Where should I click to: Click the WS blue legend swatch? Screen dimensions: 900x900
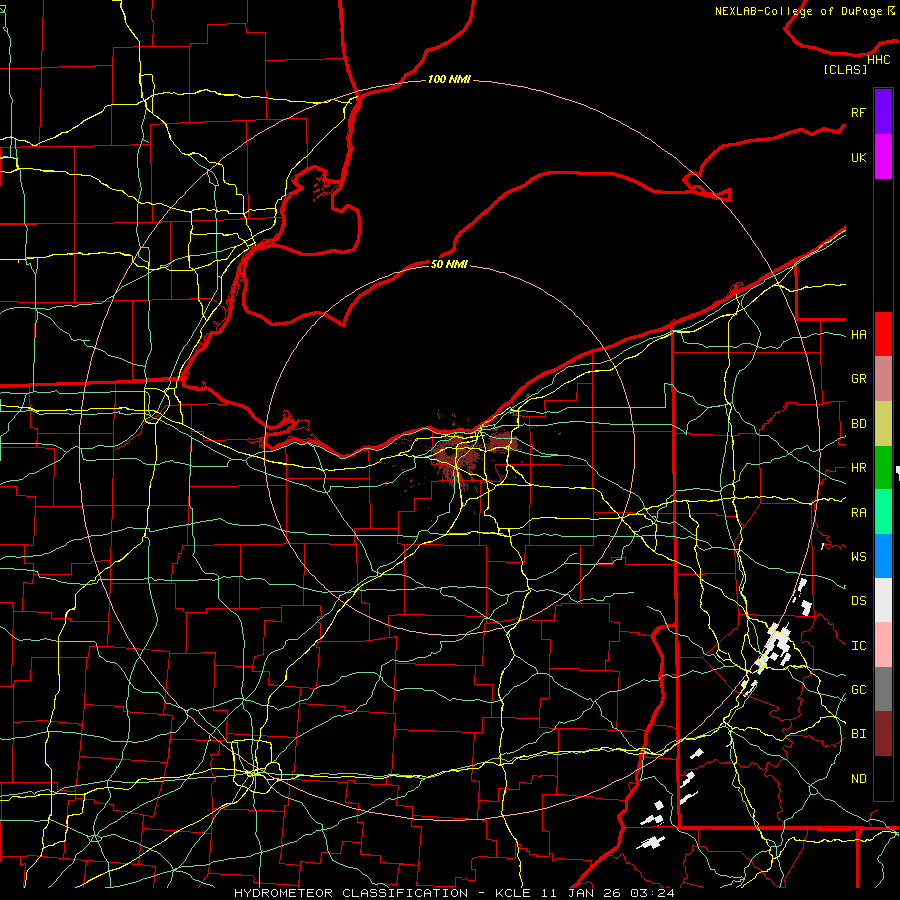pos(883,556)
